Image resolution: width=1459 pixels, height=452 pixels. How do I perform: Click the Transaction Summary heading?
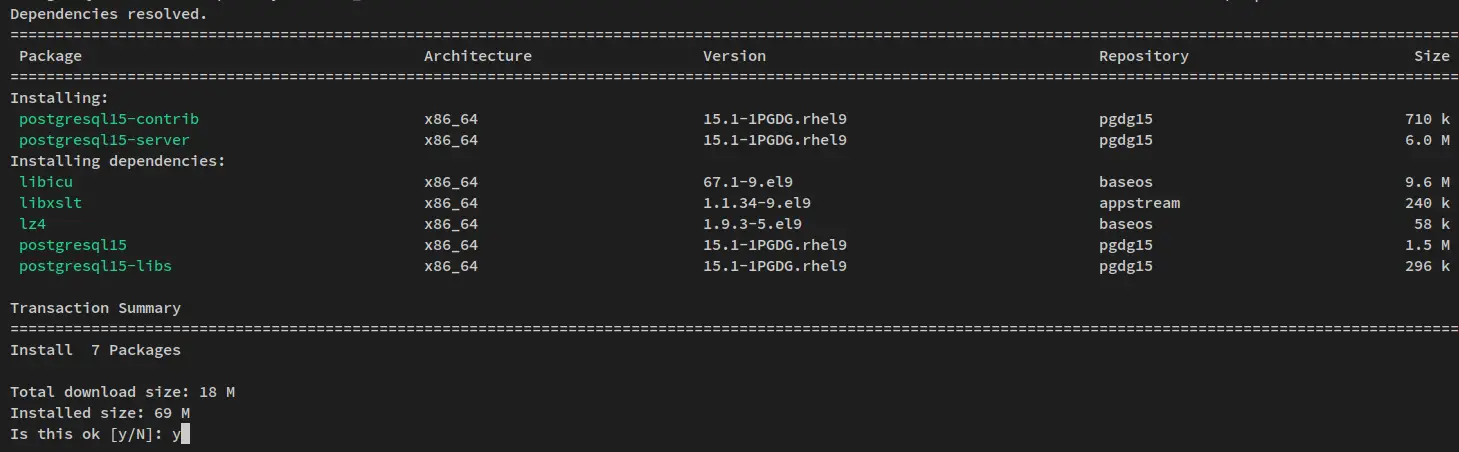point(96,308)
